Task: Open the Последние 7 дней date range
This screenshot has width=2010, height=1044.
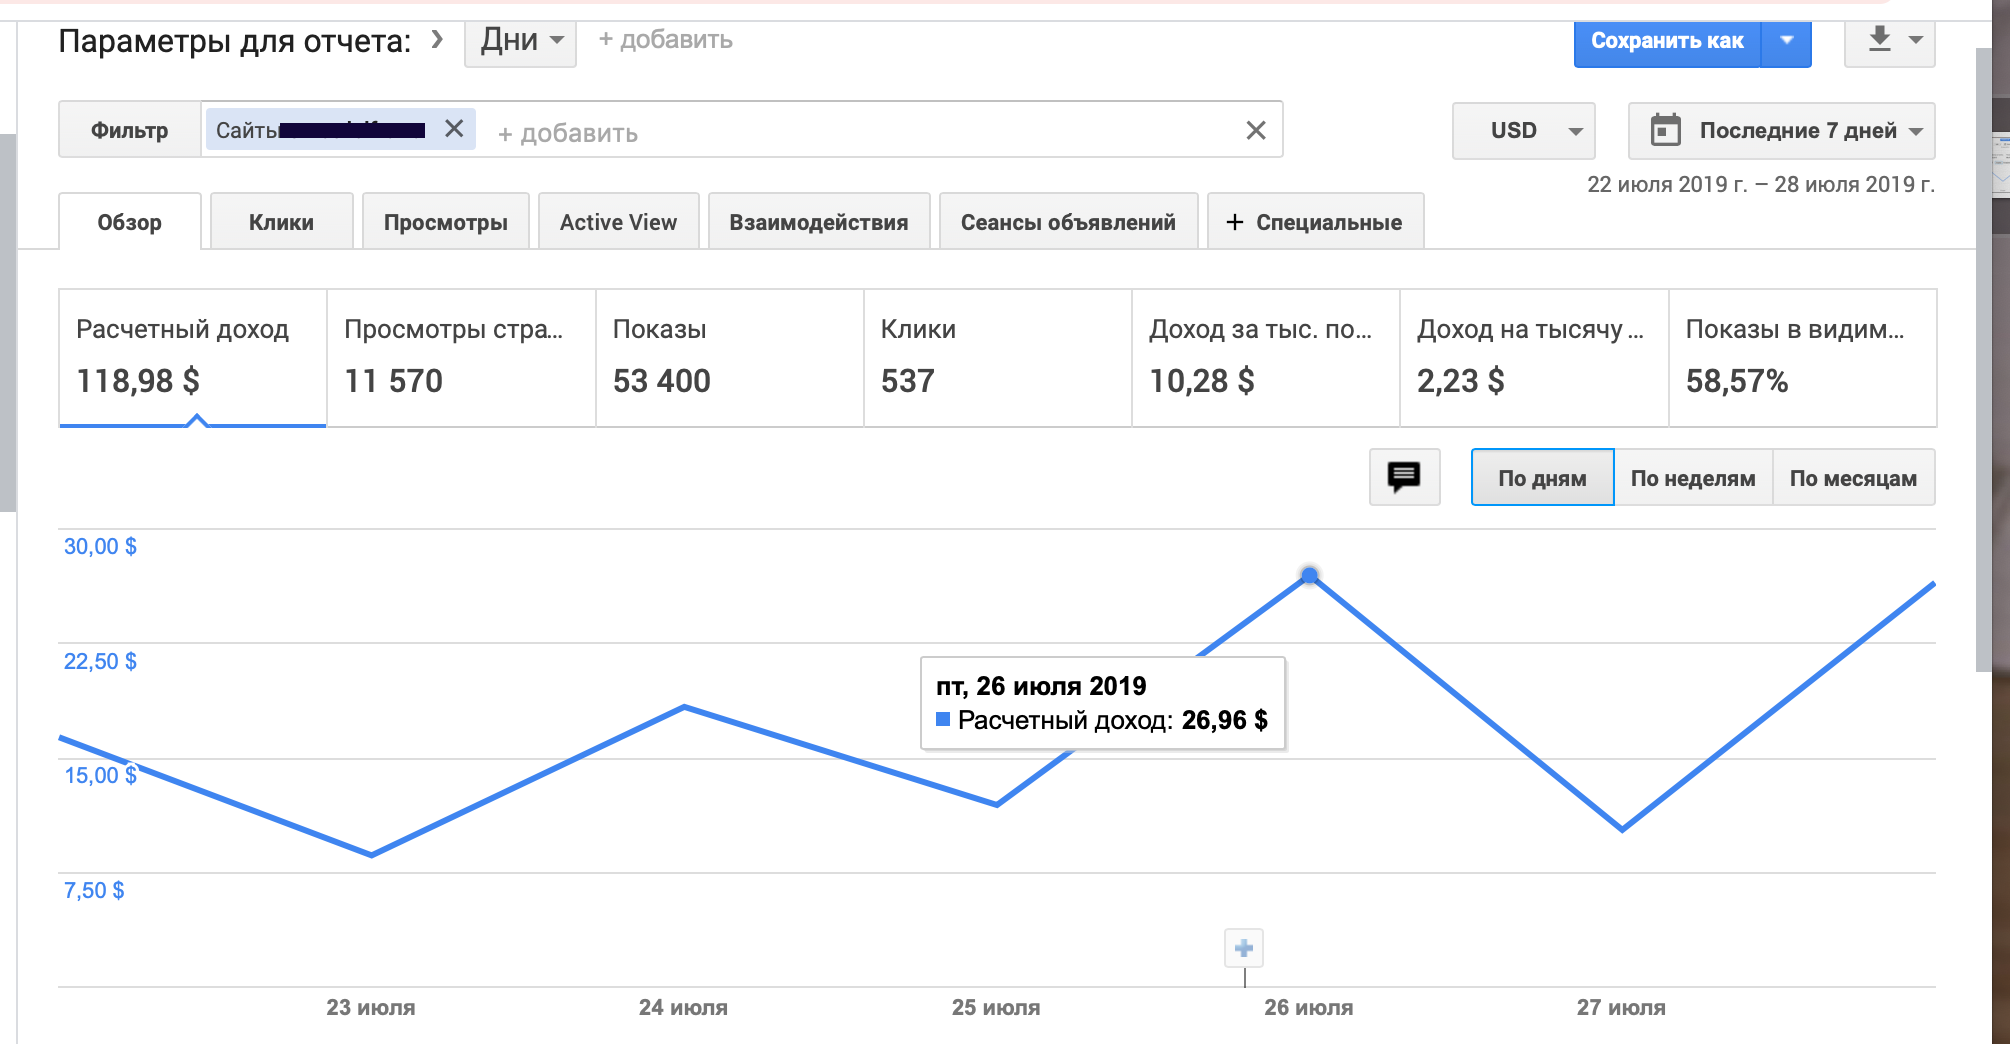Action: tap(1781, 130)
